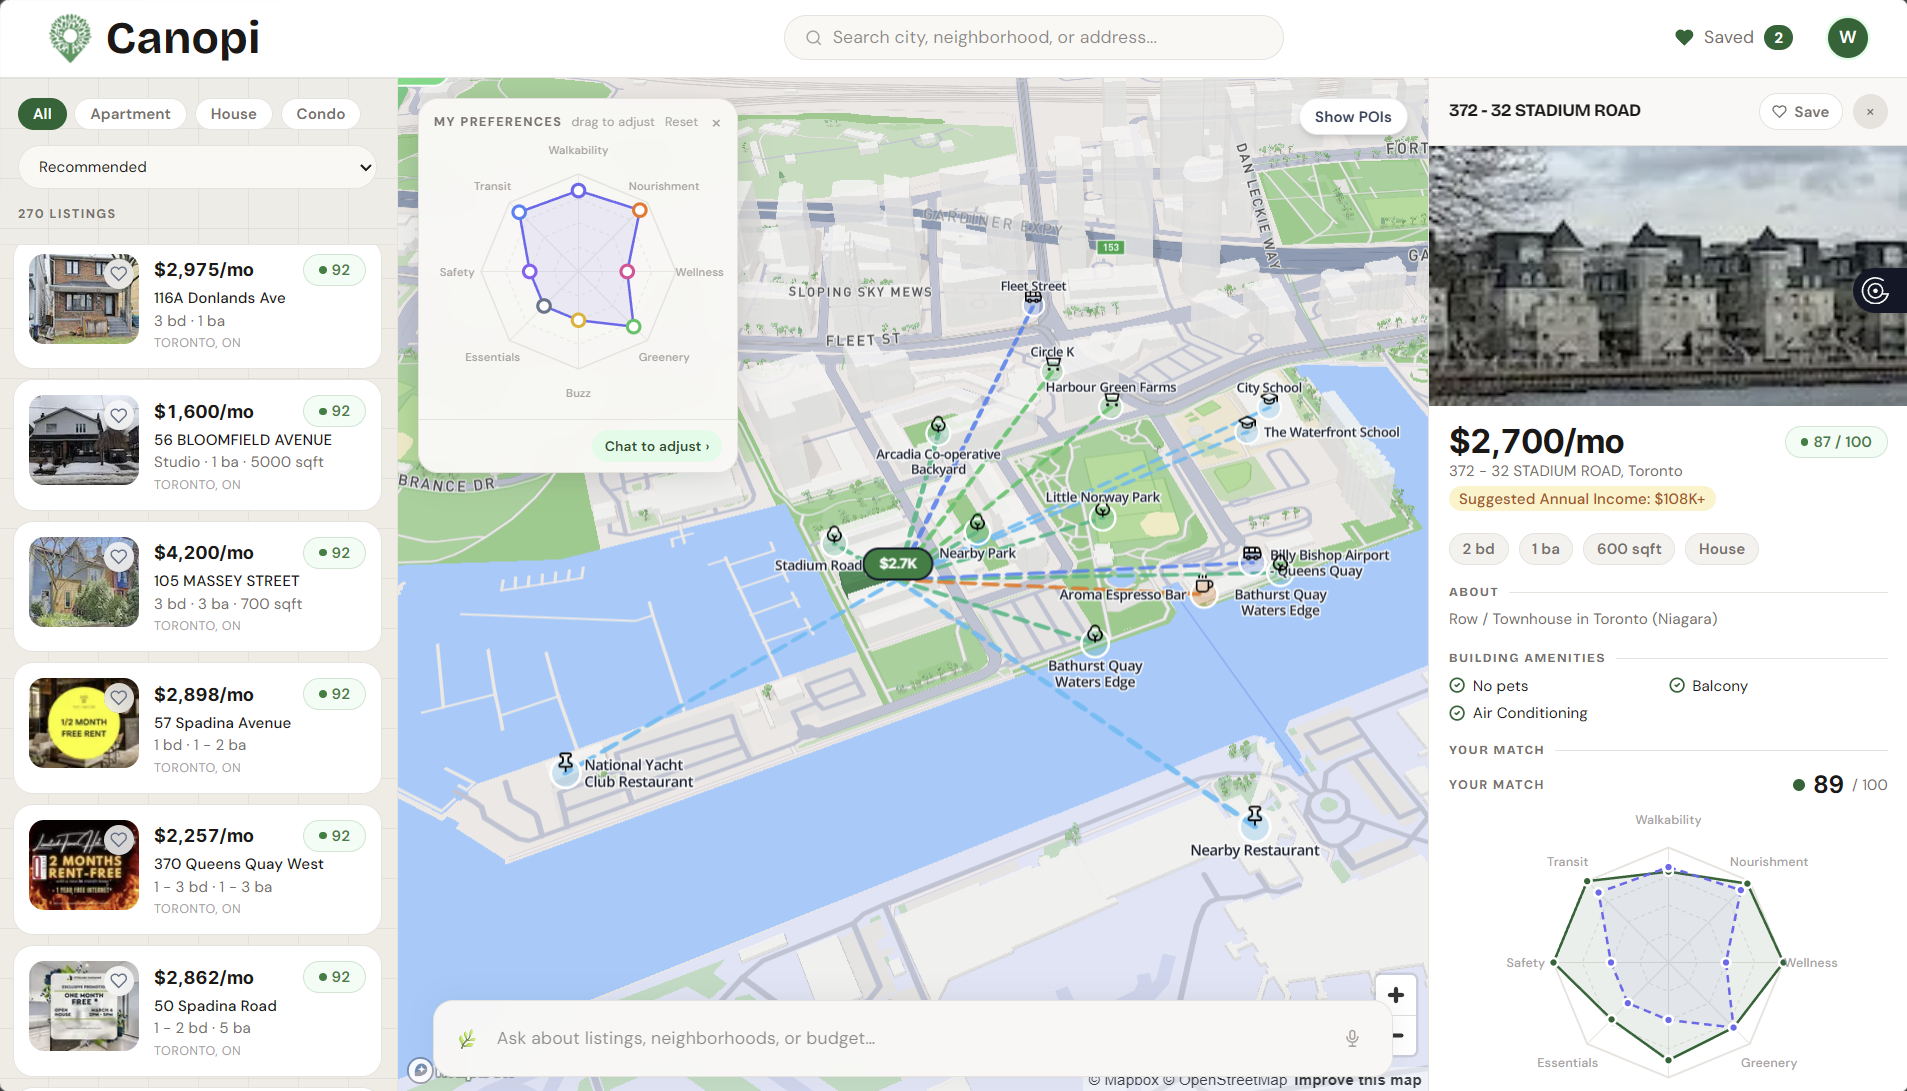
Task: Favorite the 56 Bloomfield Avenue listing
Action: tap(119, 415)
